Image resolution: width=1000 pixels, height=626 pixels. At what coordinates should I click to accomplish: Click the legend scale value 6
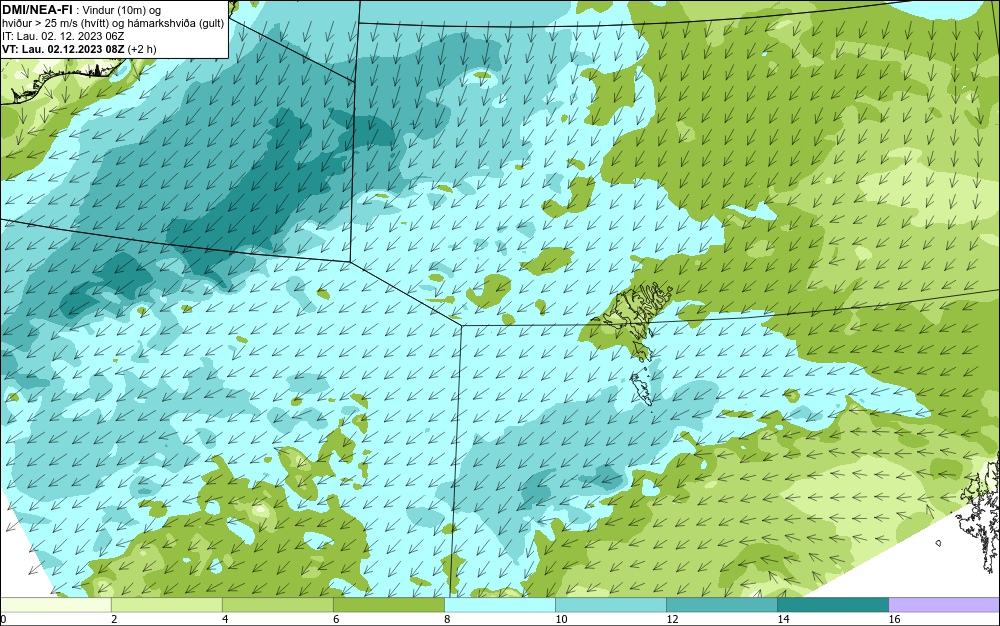(336, 619)
